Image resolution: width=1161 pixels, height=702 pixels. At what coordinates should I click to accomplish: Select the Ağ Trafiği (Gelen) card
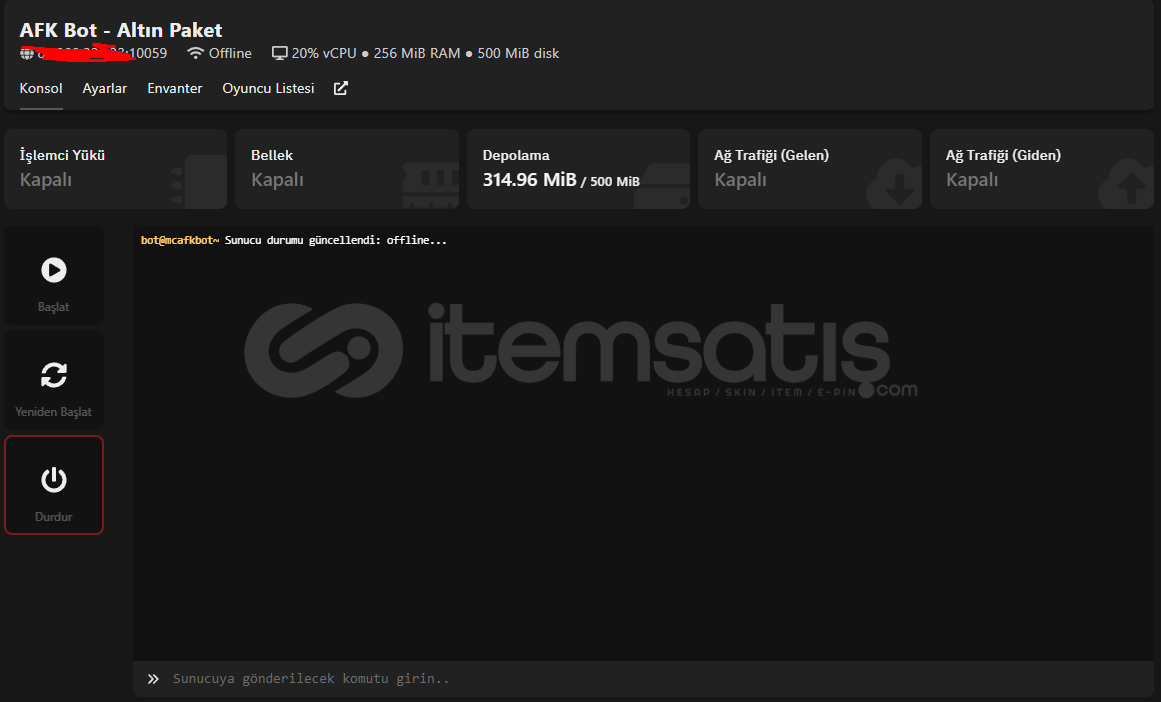[810, 169]
